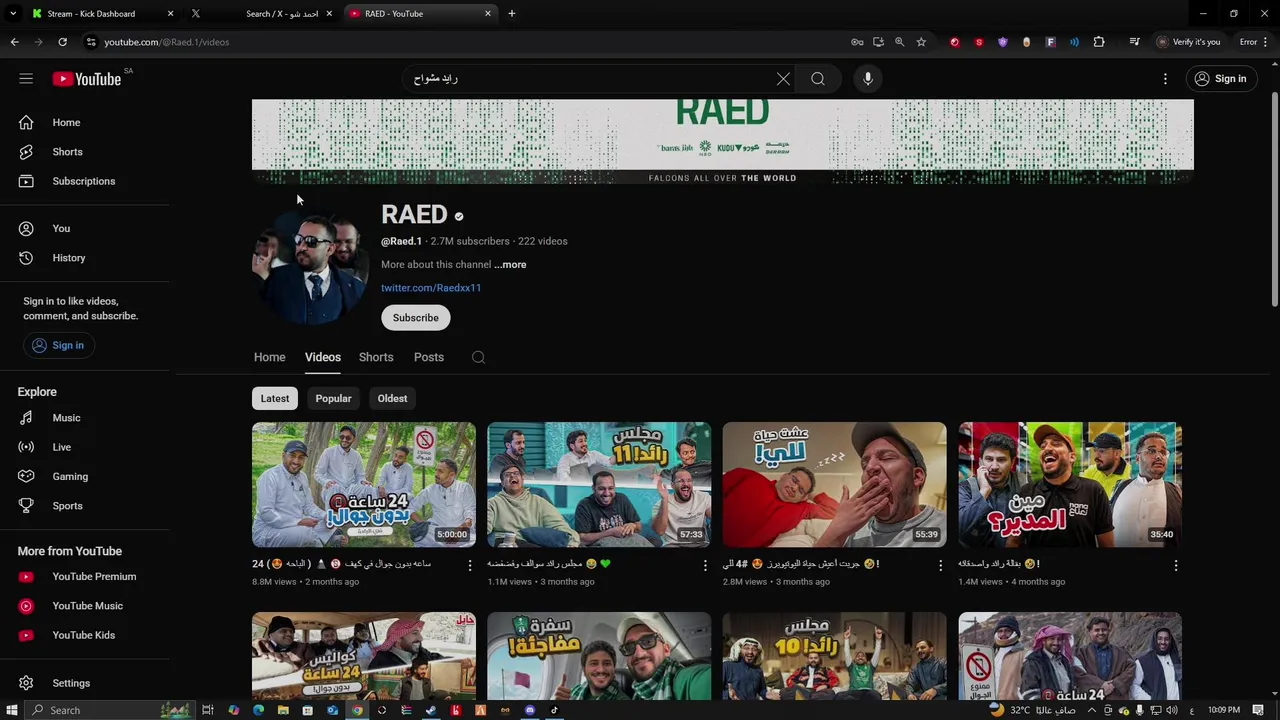
Task: Click the YouTube logo
Action: point(87,79)
